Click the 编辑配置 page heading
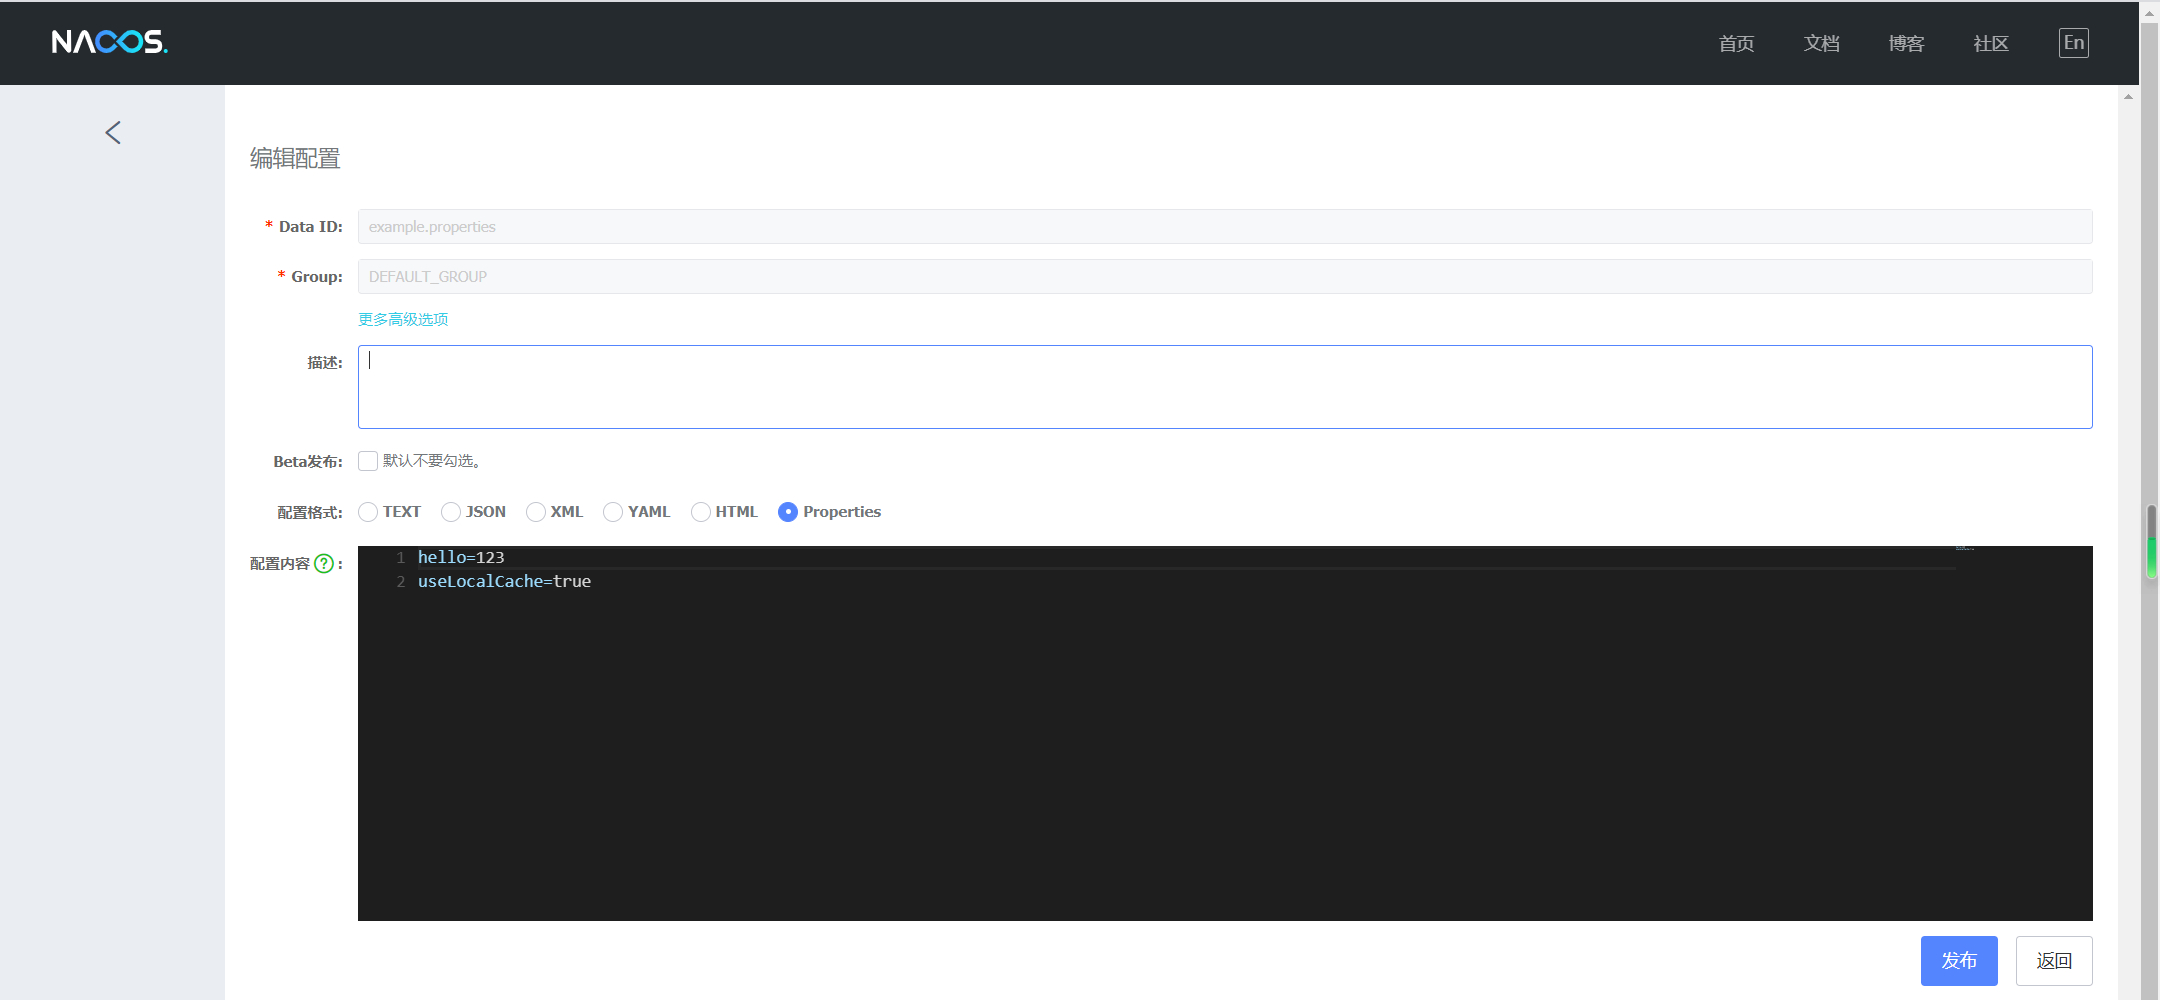This screenshot has height=1000, width=2160. click(x=295, y=159)
